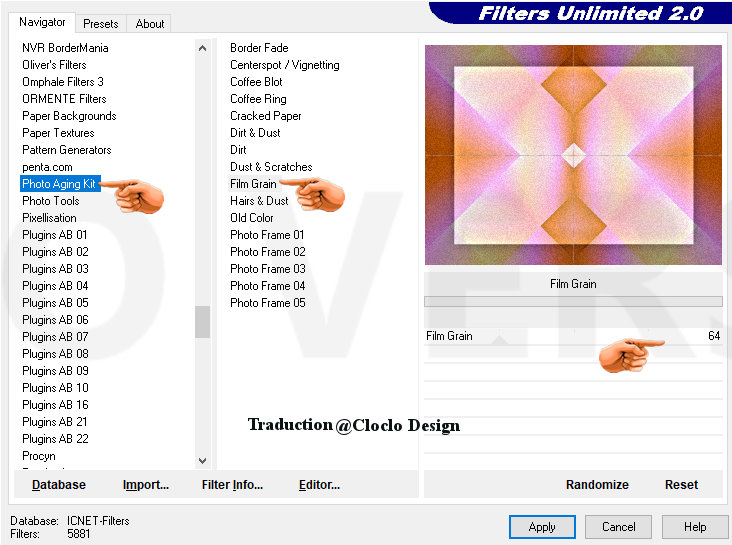Select Plugins AB 01 category
Screen dimensions: 732x545
click(x=55, y=235)
